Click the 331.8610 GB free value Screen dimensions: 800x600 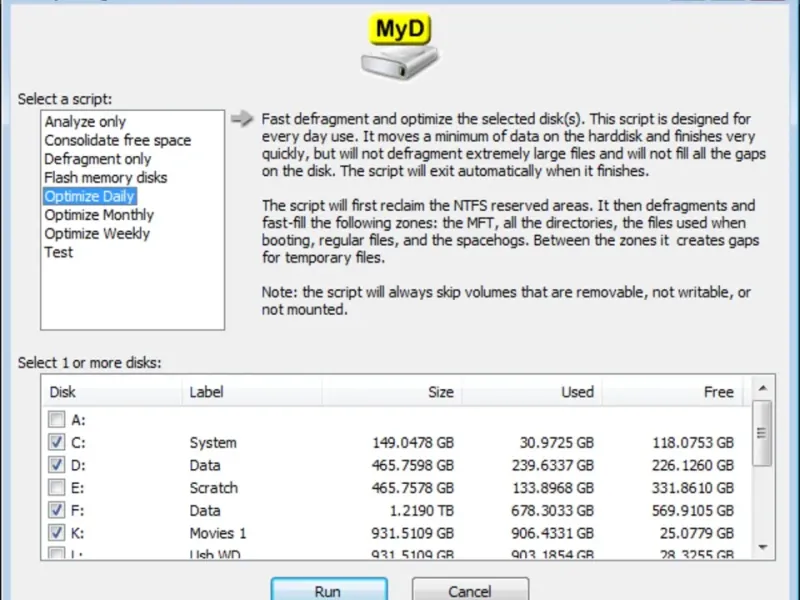click(x=693, y=488)
